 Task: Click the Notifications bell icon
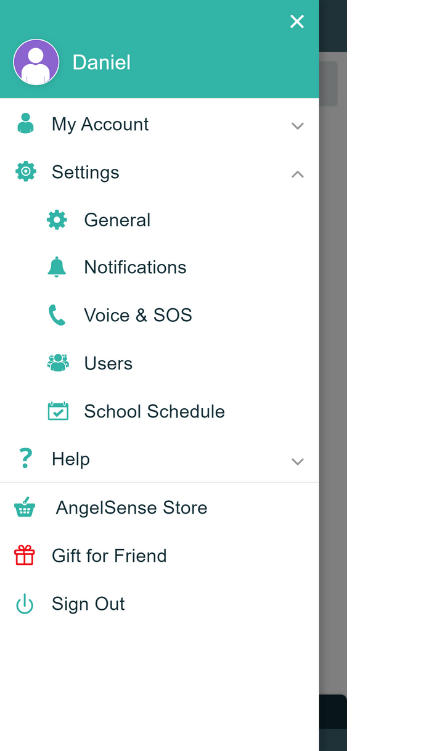click(x=57, y=267)
